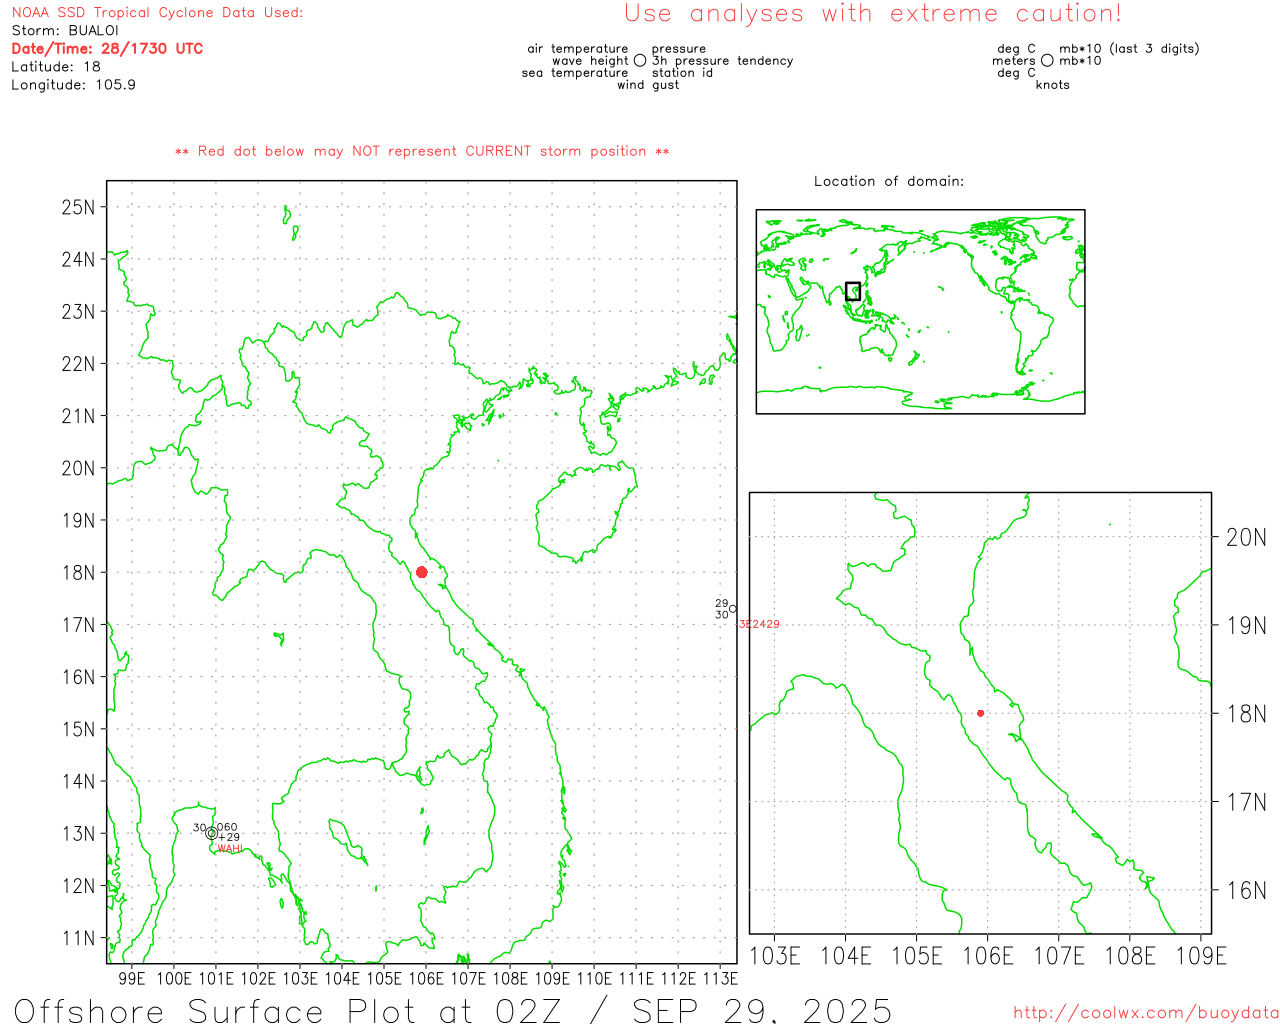Click the red storm dot on main map
Screen dimensions: 1280x1024
tap(421, 572)
